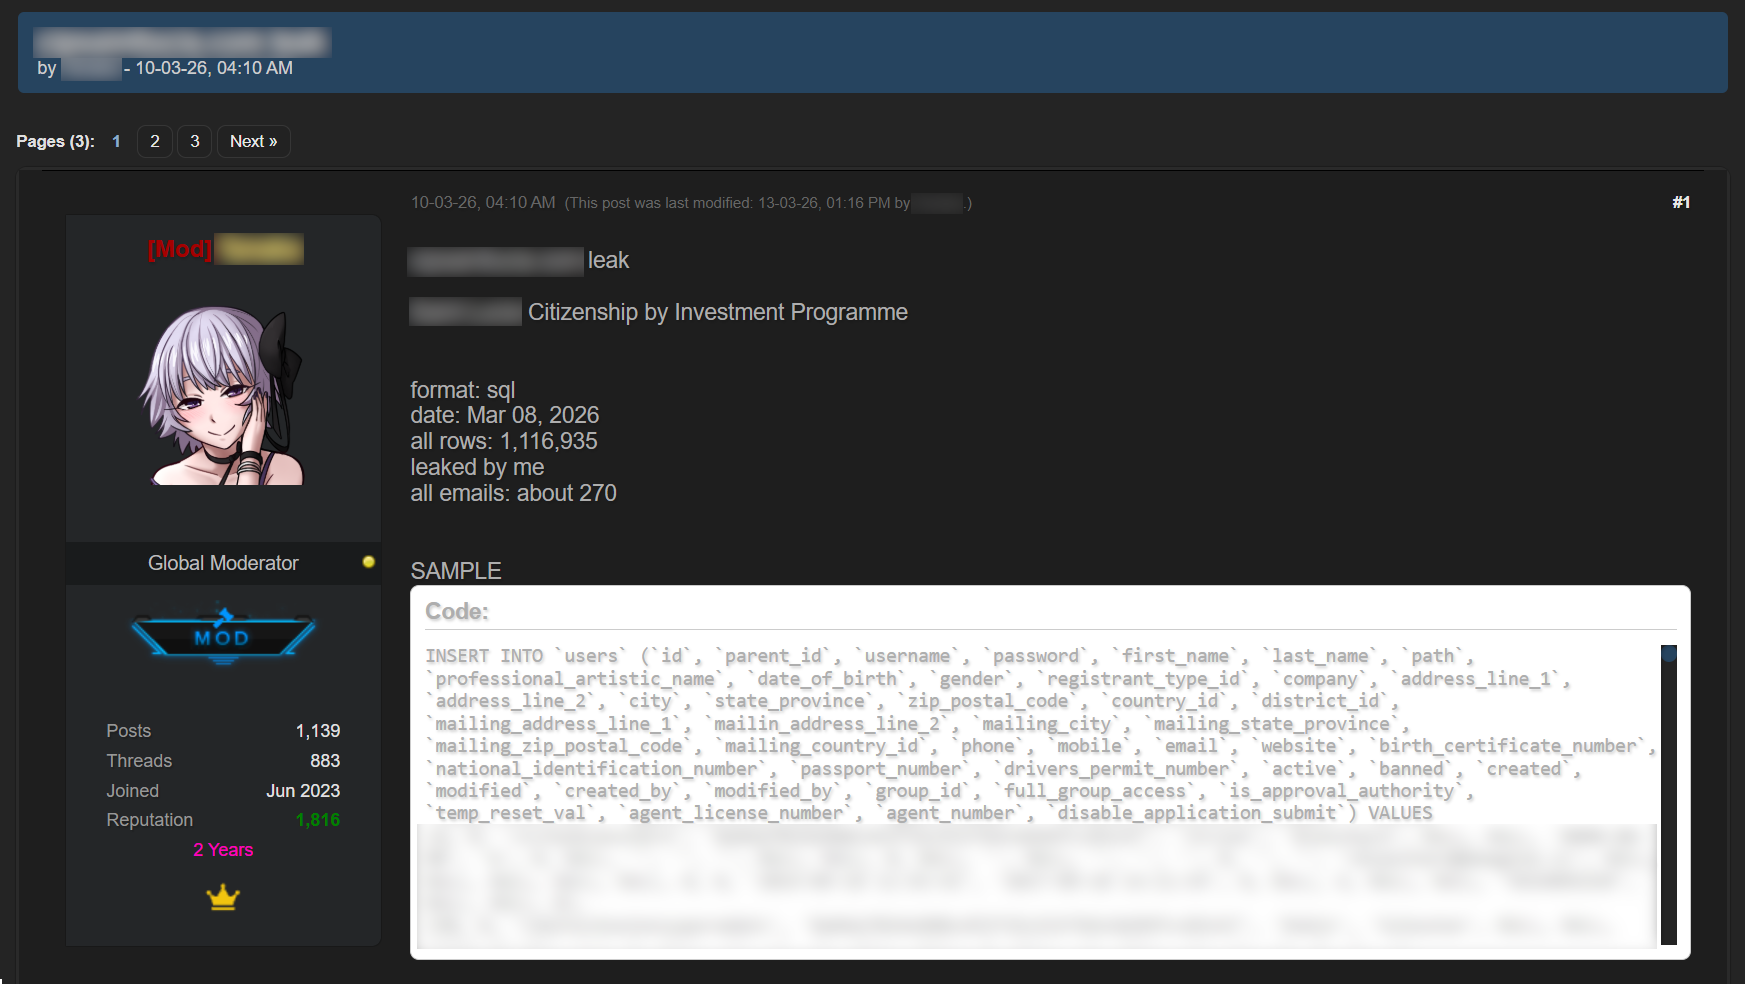Jump to page 3

pyautogui.click(x=193, y=141)
